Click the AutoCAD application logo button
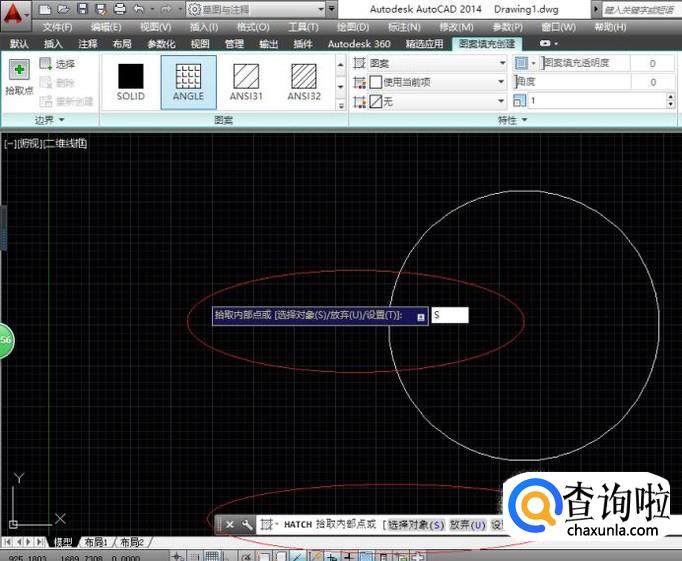Image resolution: width=682 pixels, height=561 pixels. 14,14
